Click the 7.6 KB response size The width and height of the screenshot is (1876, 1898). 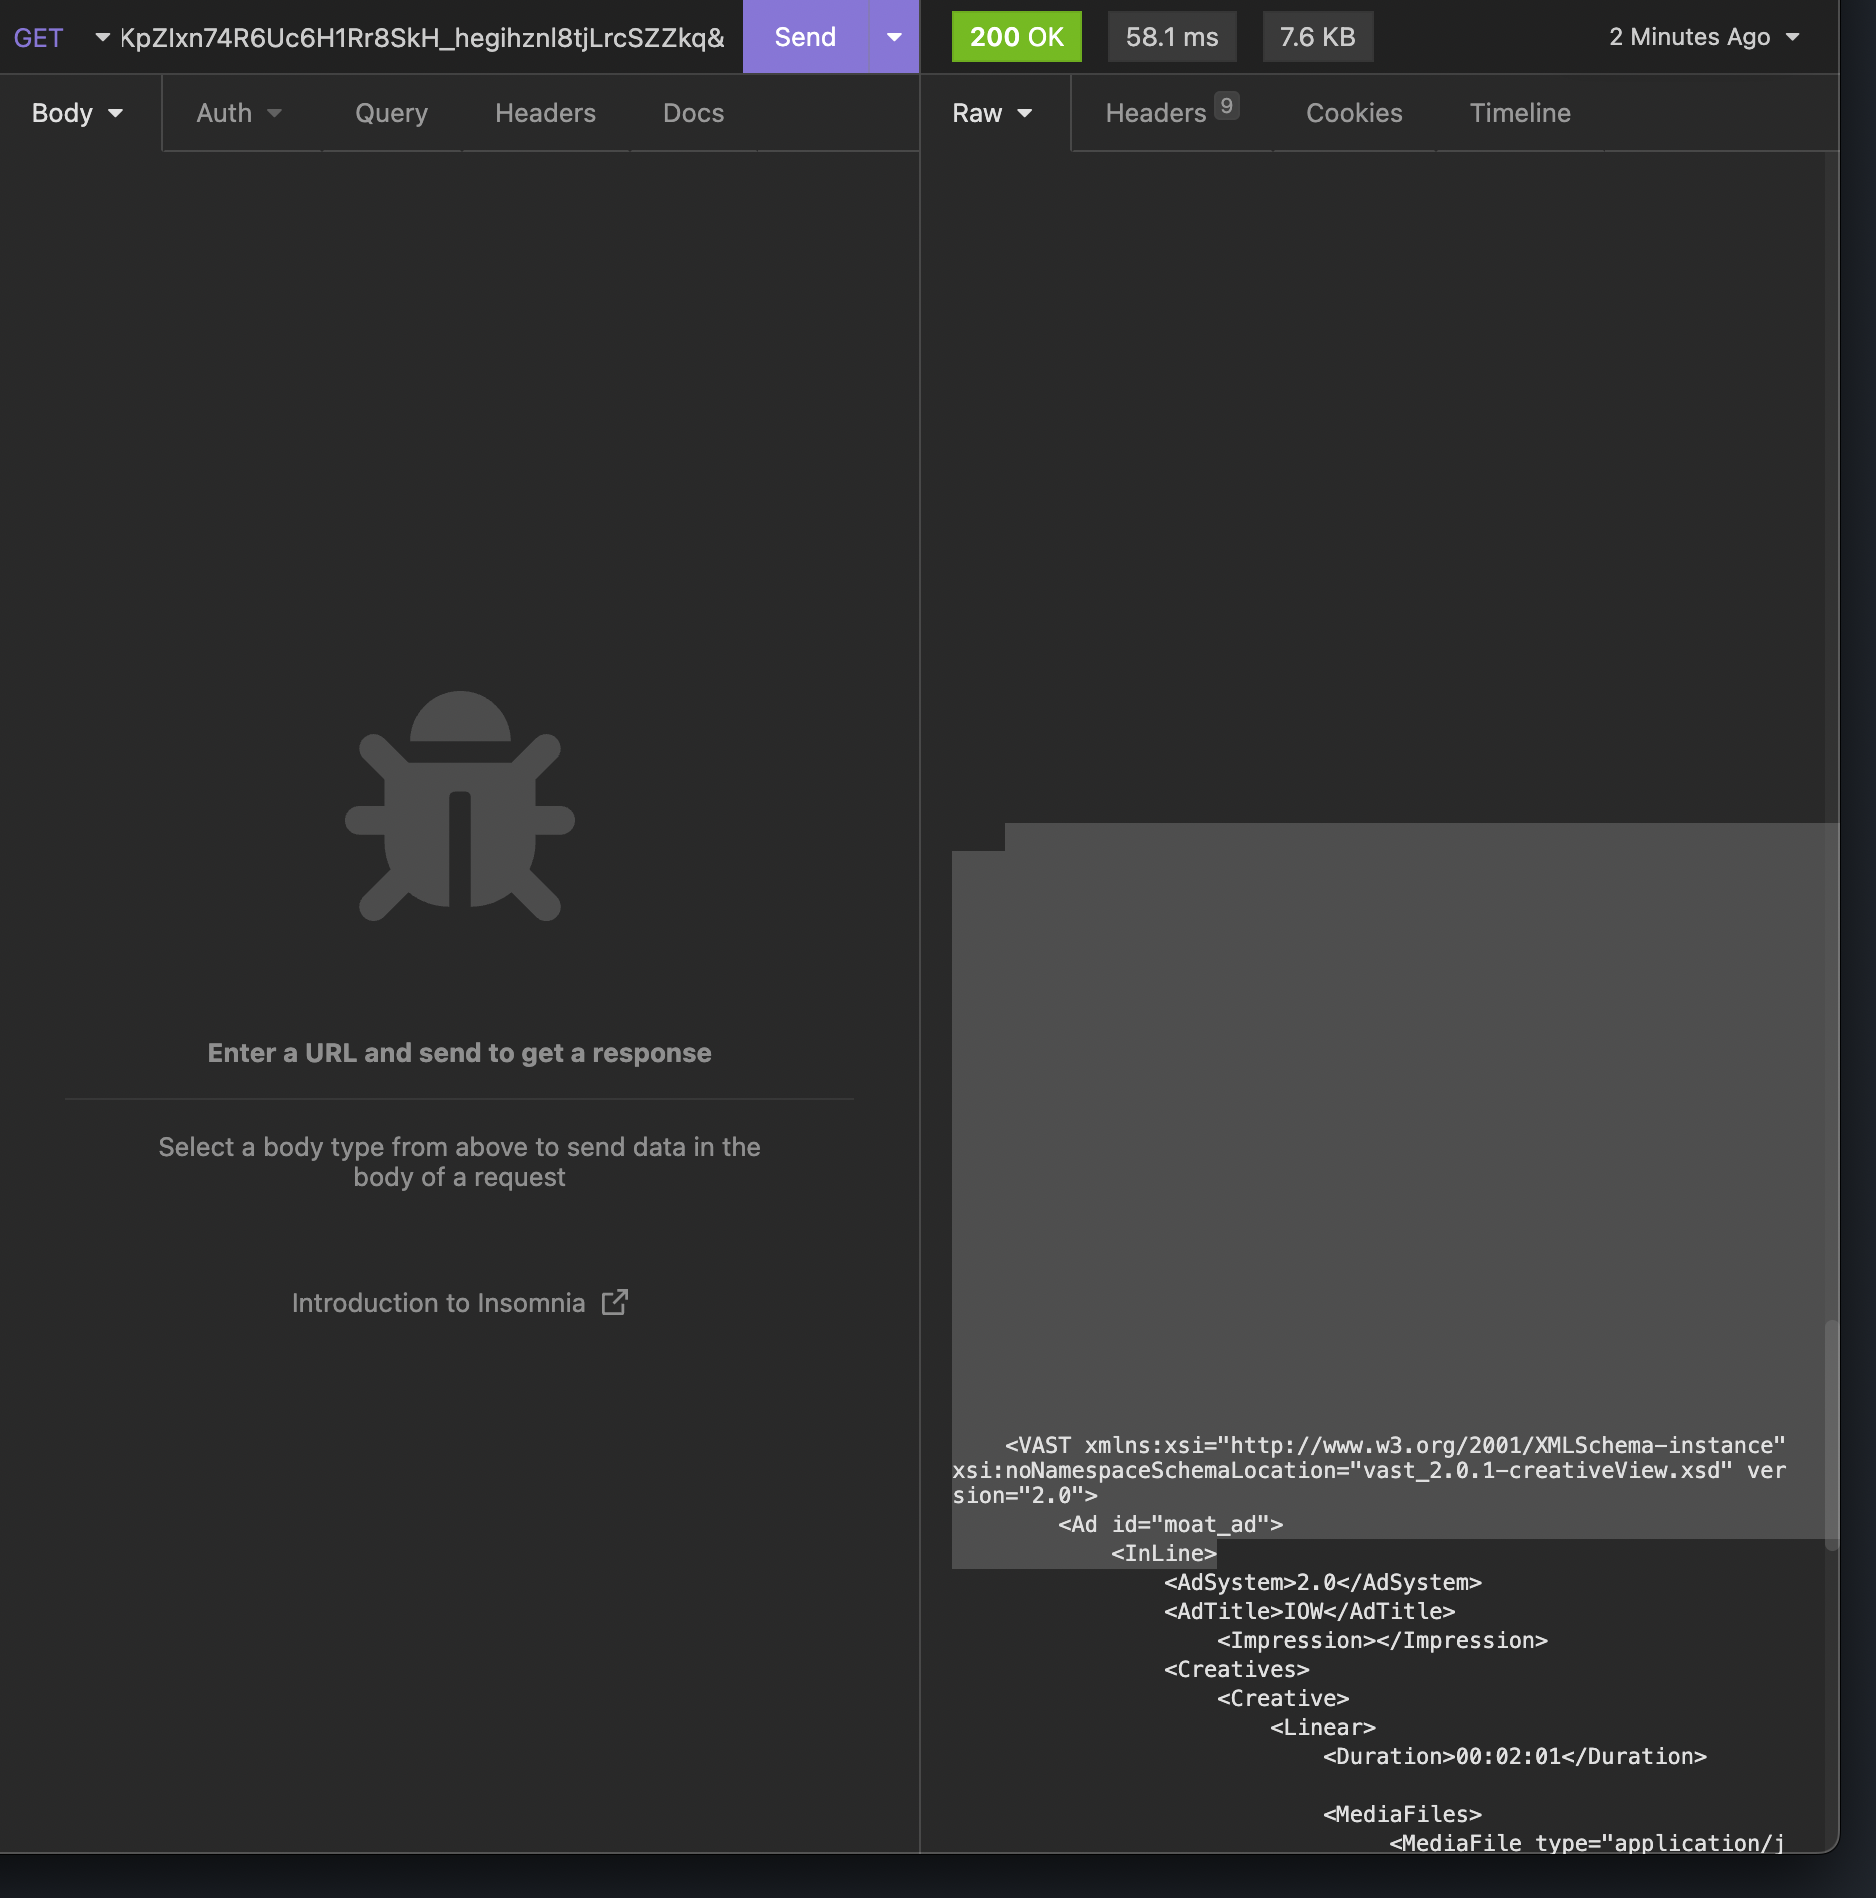tap(1317, 37)
